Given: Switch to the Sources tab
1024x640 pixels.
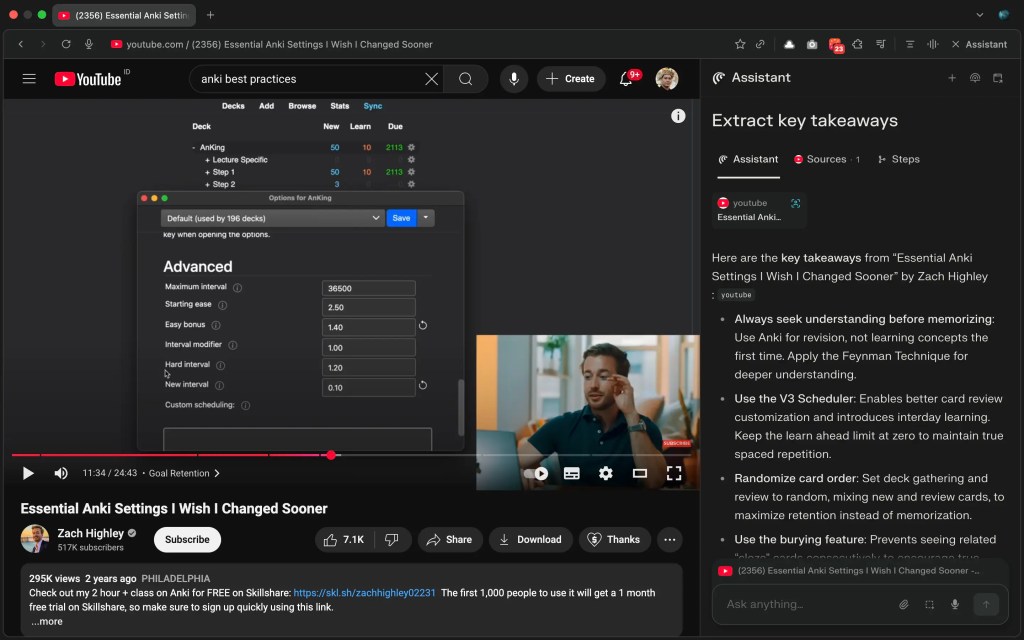Looking at the screenshot, I should click(x=826, y=159).
